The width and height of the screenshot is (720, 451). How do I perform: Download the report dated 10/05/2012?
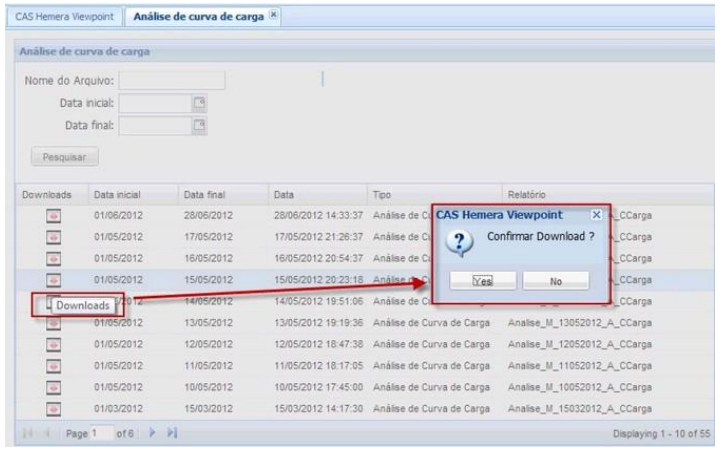point(55,387)
